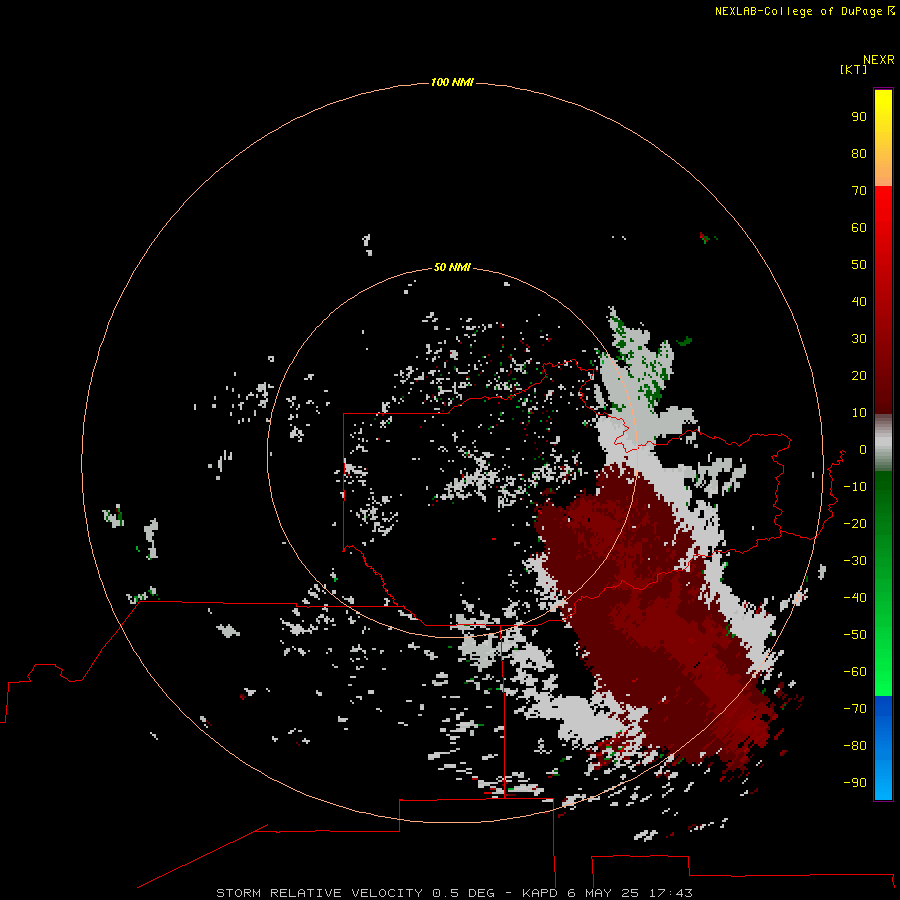Click the 70 value on the velocity scale
Viewport: 900px width, 900px height.
[x=859, y=191]
